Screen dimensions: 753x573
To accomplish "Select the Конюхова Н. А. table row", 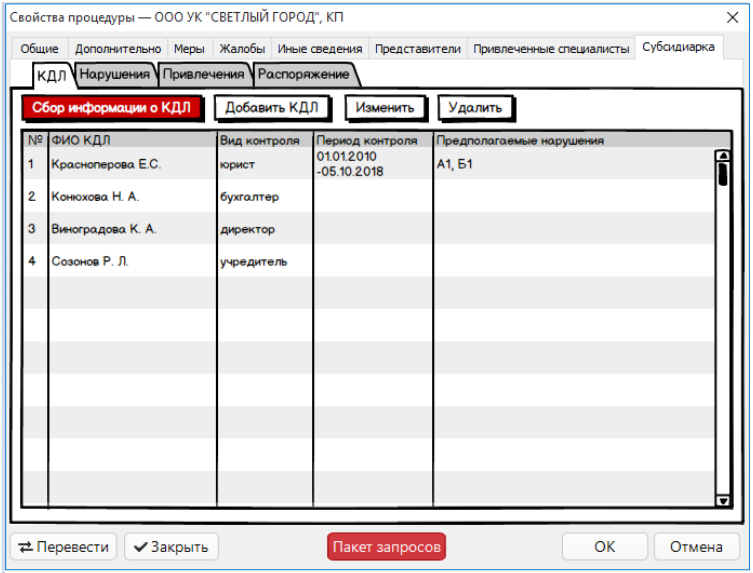I will [95, 197].
